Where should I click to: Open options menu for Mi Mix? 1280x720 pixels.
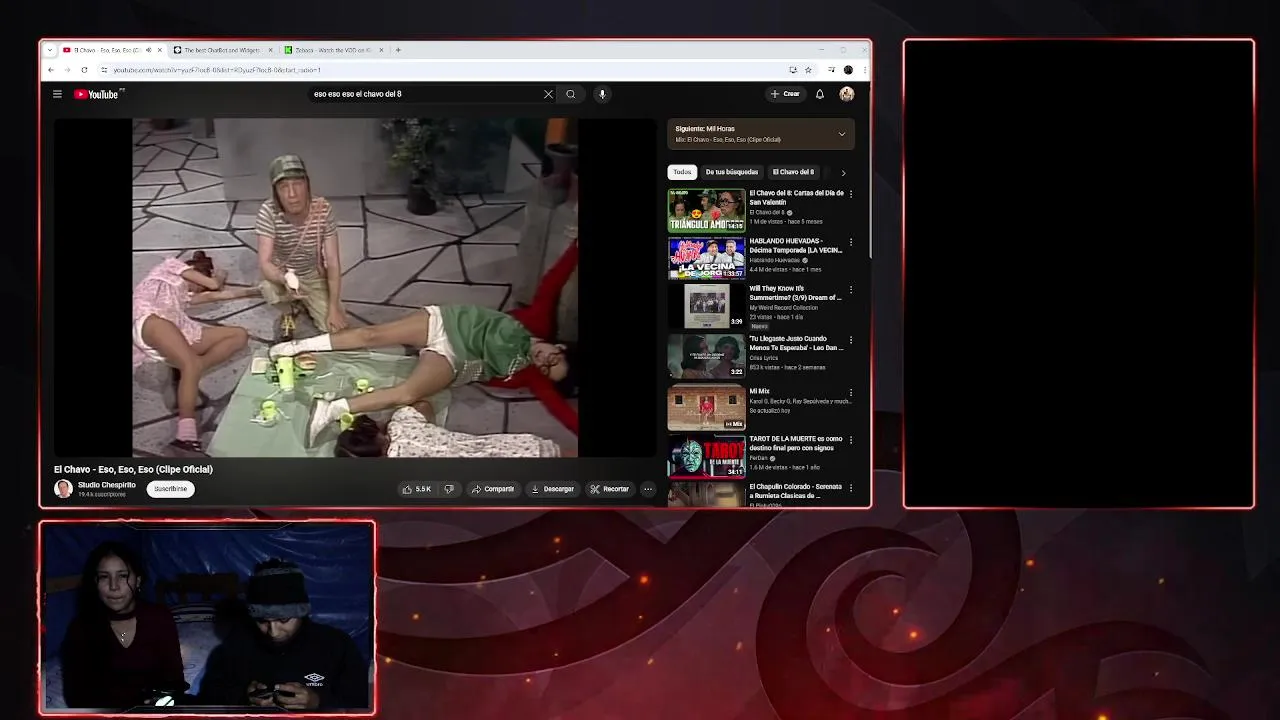click(851, 392)
